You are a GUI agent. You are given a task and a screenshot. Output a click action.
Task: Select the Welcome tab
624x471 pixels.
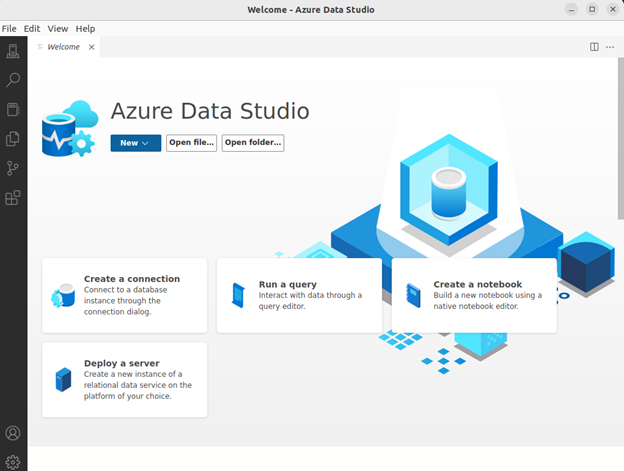64,47
